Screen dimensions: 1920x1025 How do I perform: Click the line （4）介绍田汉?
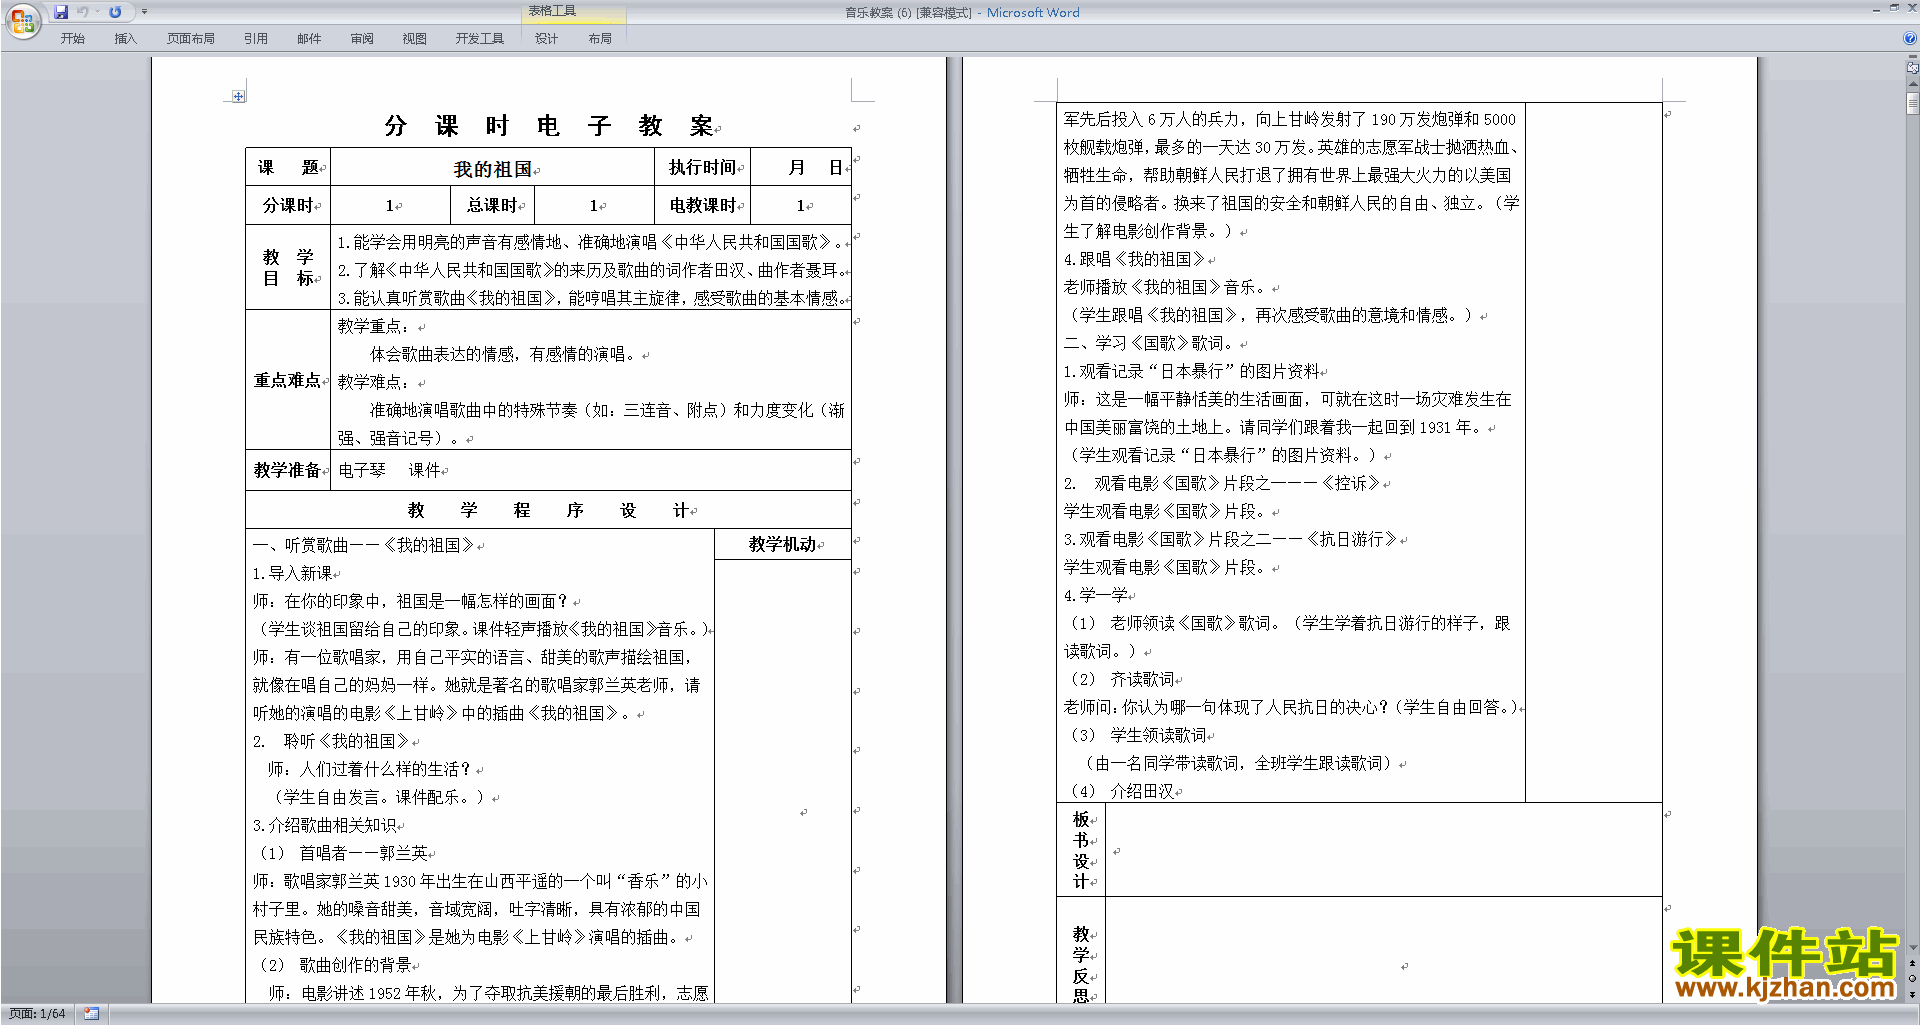point(1123,791)
